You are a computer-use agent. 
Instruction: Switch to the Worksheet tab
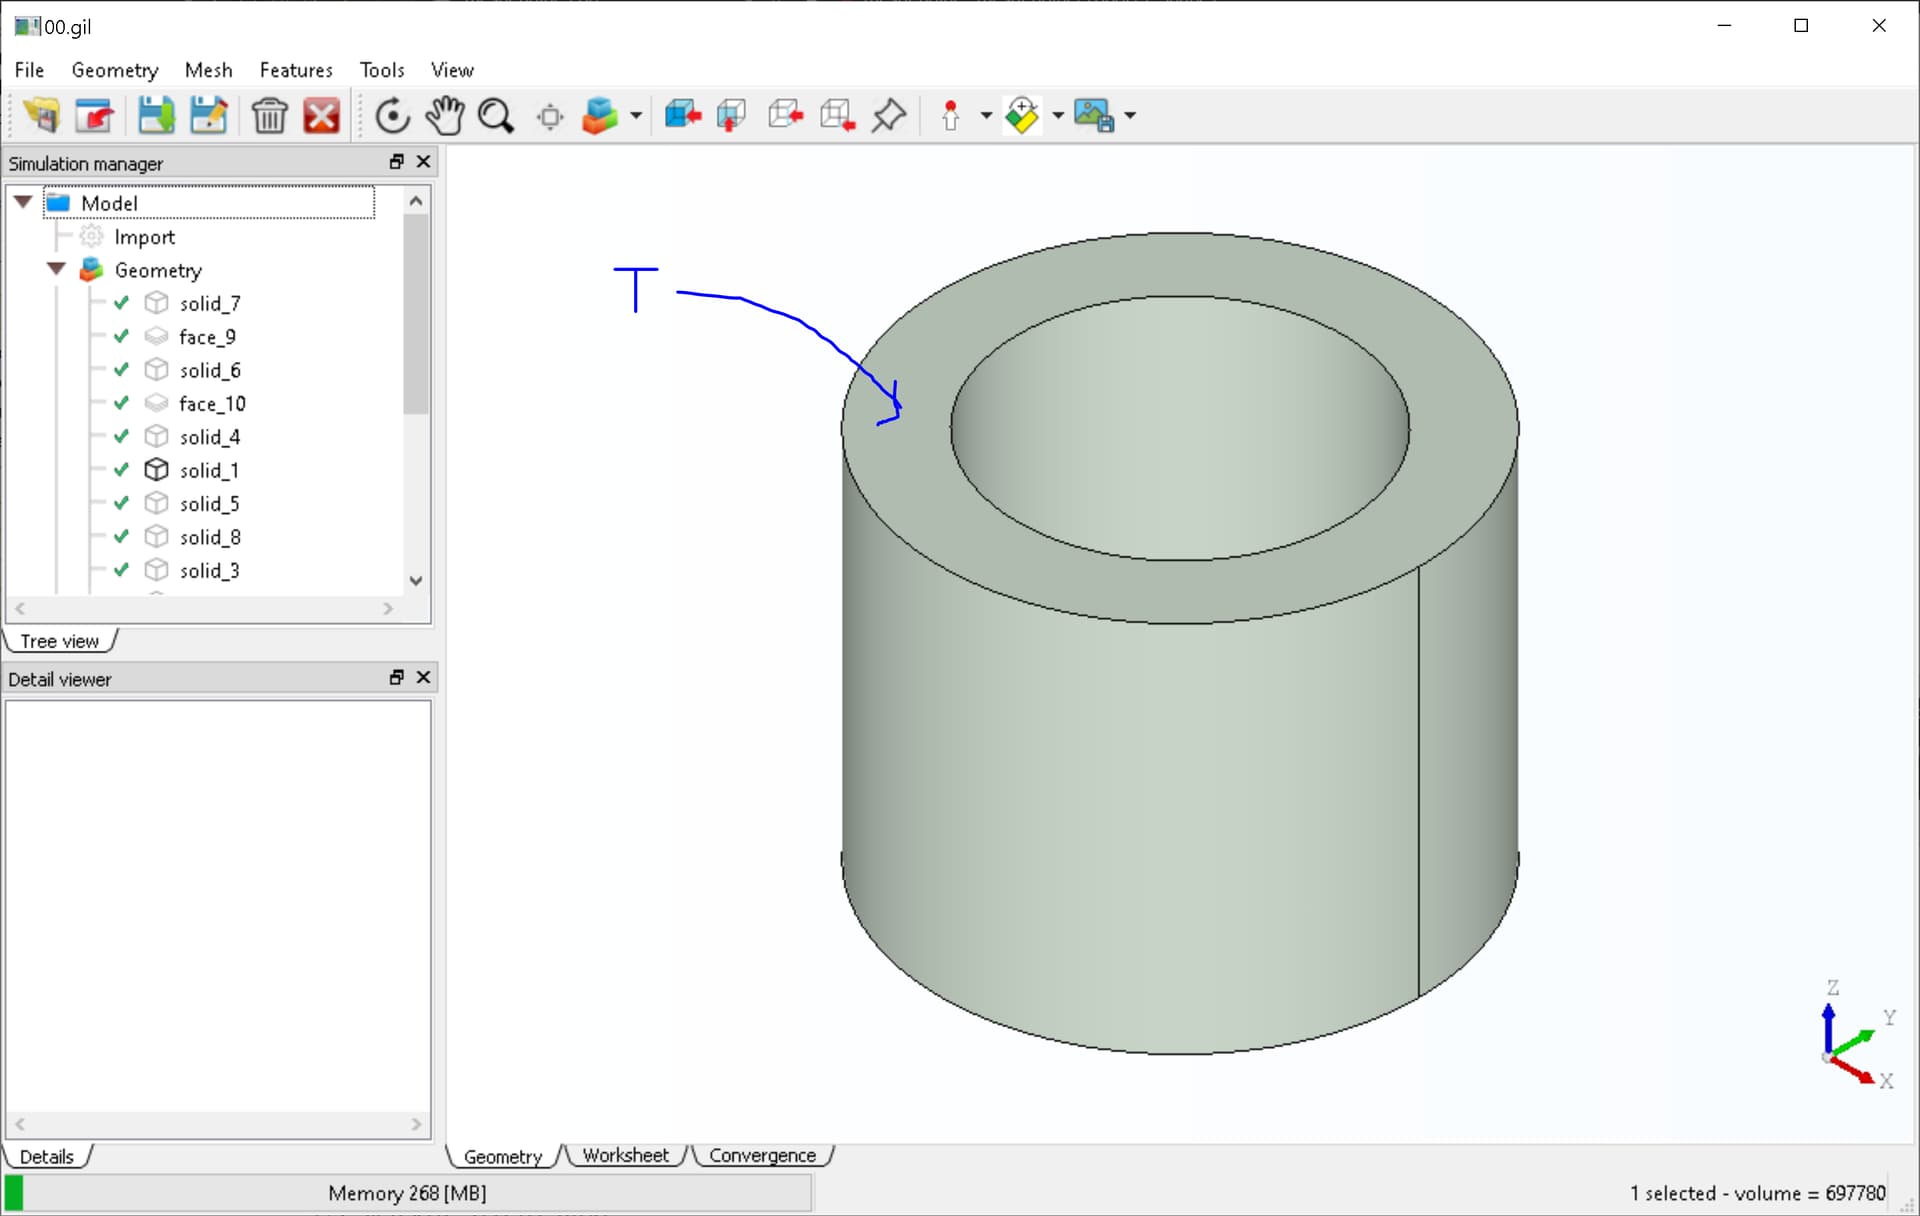click(626, 1155)
